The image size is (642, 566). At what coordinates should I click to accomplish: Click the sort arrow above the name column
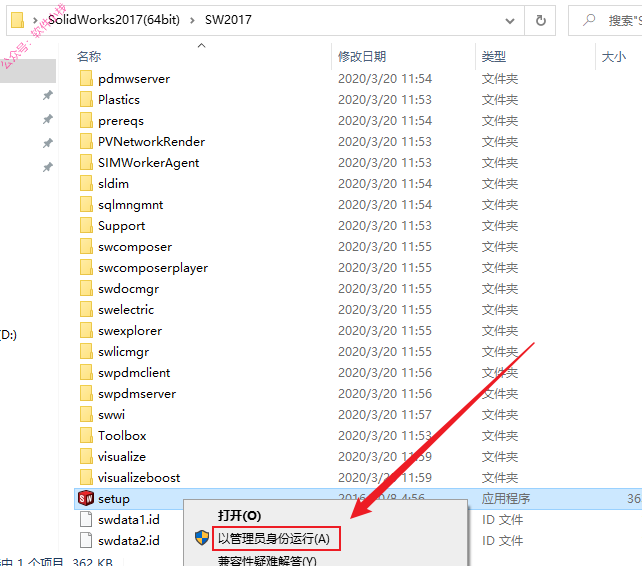pos(201,45)
